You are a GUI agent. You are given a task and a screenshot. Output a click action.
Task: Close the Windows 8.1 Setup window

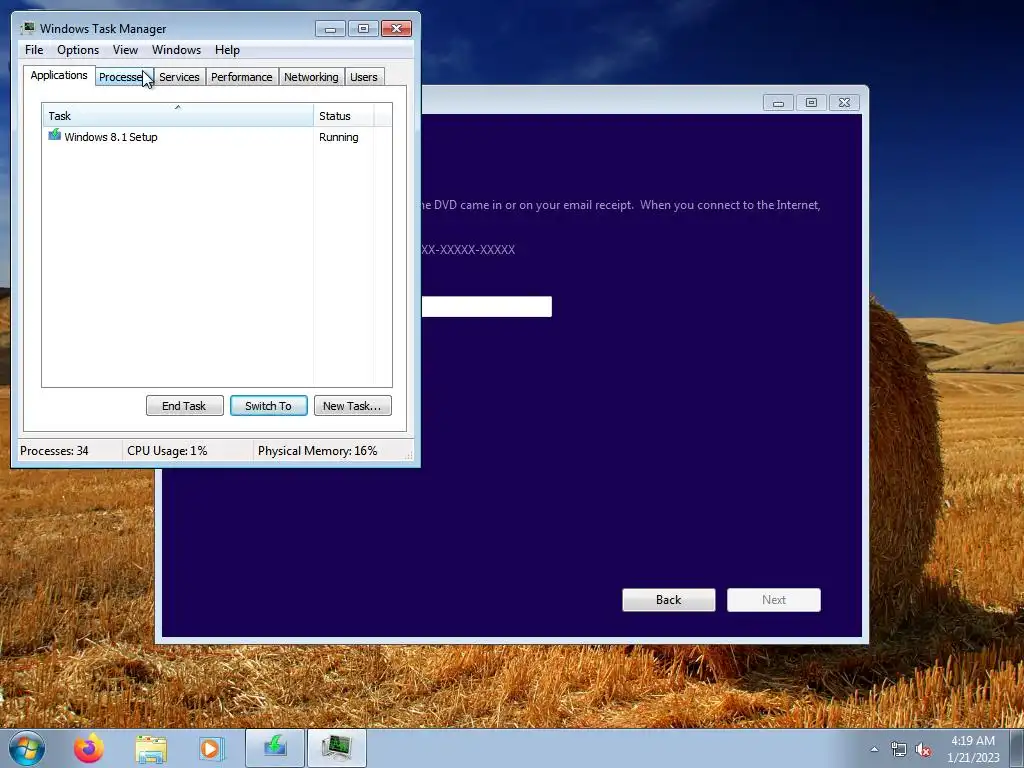pyautogui.click(x=844, y=103)
